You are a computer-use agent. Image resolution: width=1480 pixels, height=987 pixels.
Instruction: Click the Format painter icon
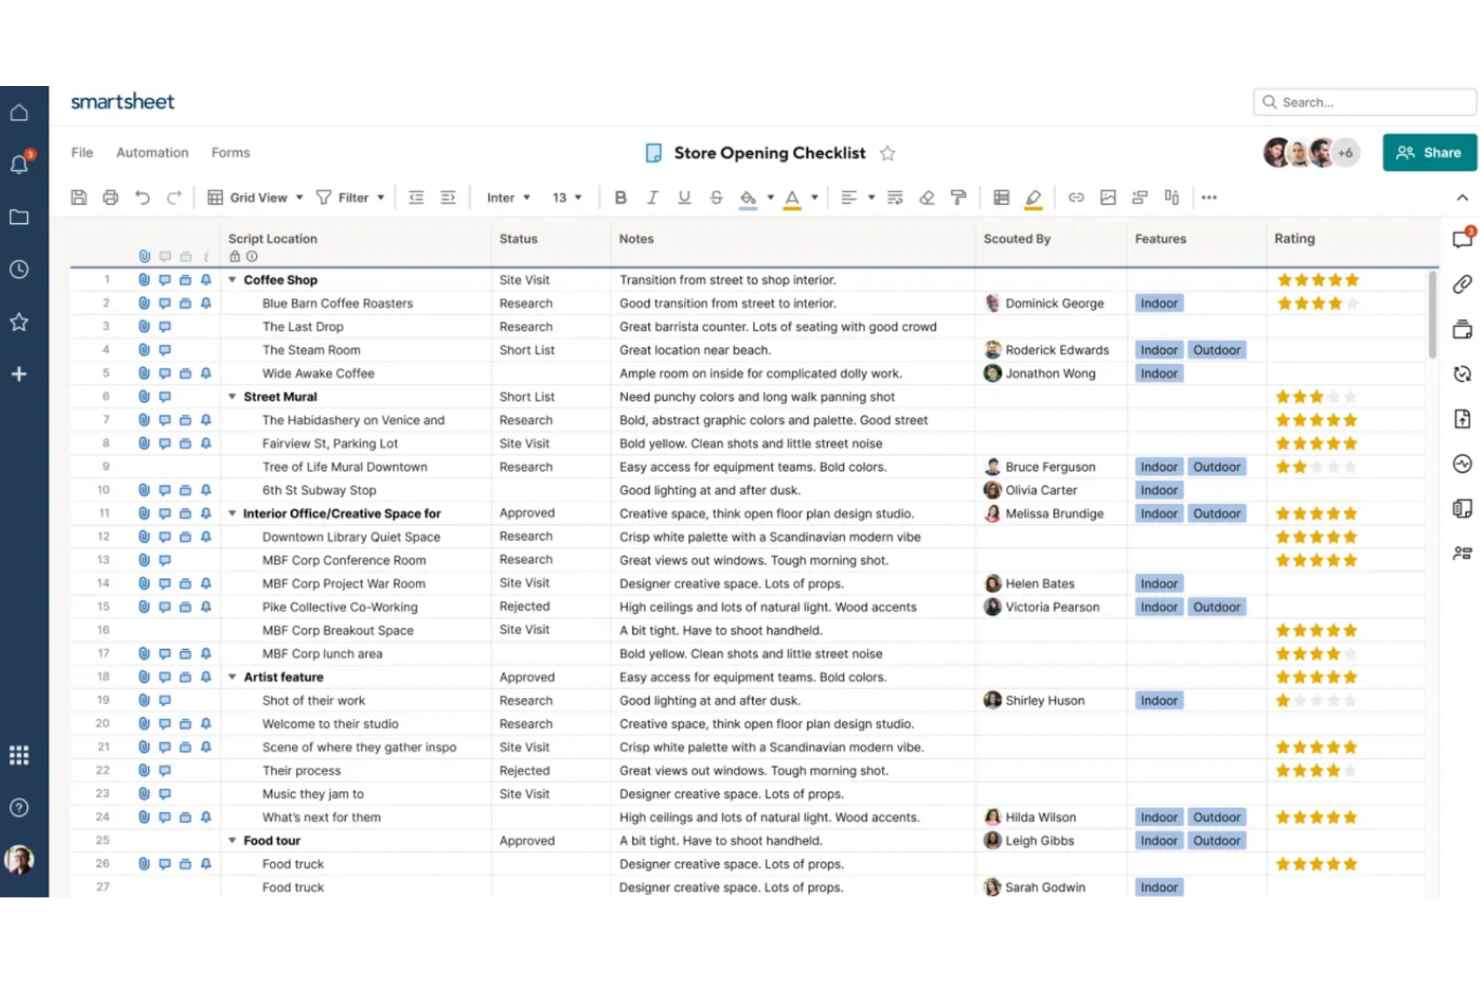pos(958,198)
